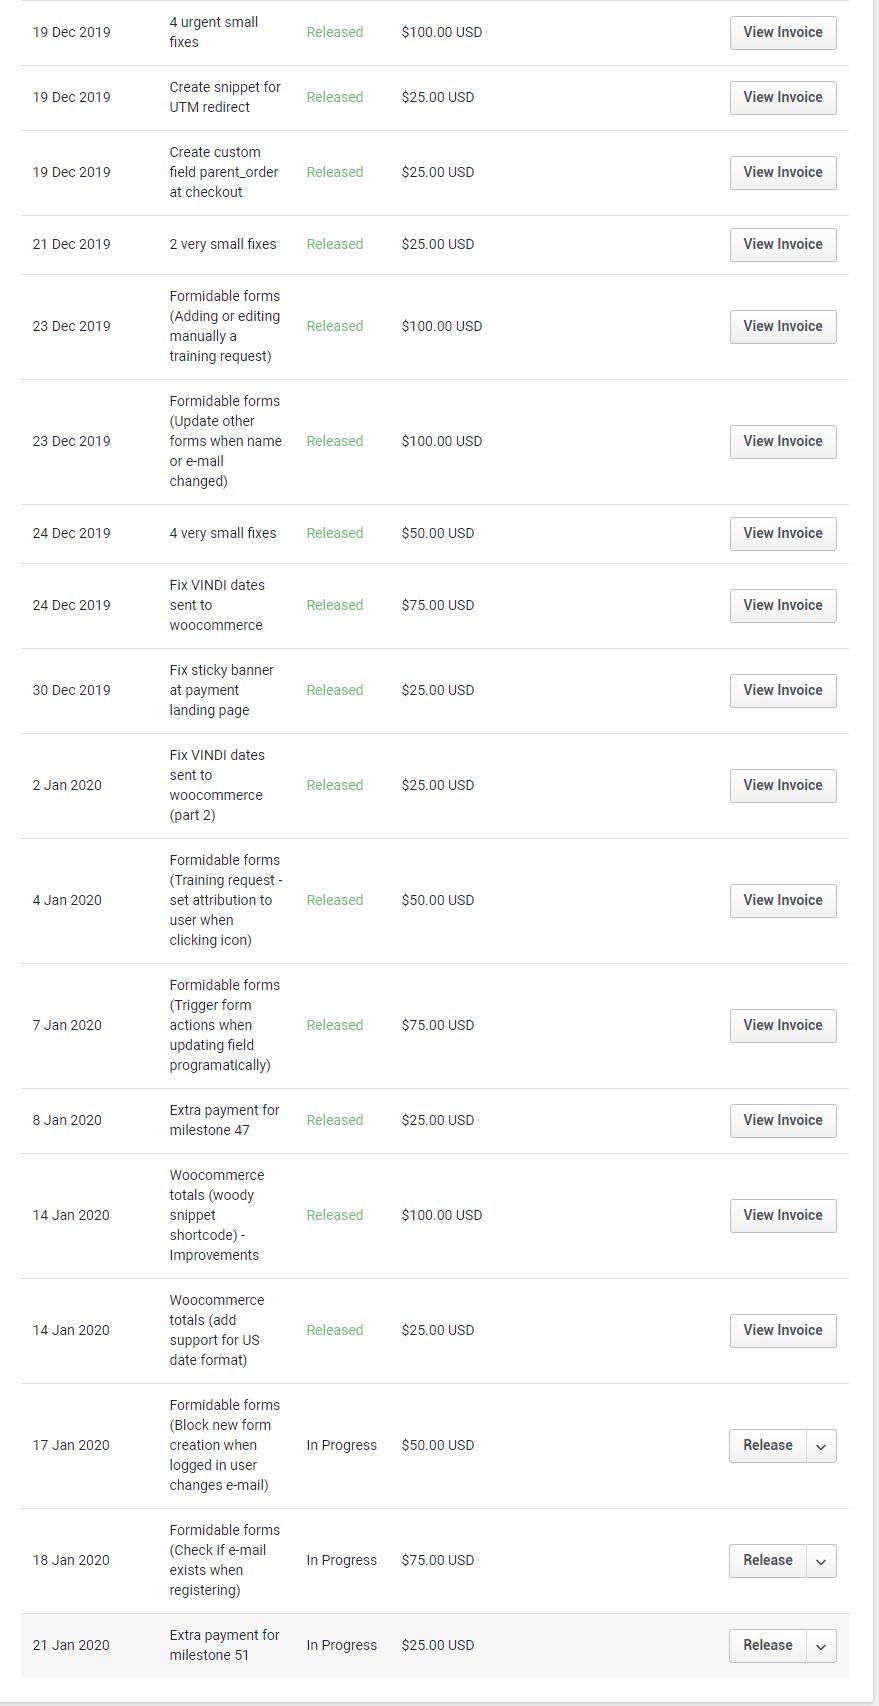Image resolution: width=879 pixels, height=1706 pixels.
Task: Release the 17 Jan 2020 Formidable forms milestone
Action: coord(767,1446)
